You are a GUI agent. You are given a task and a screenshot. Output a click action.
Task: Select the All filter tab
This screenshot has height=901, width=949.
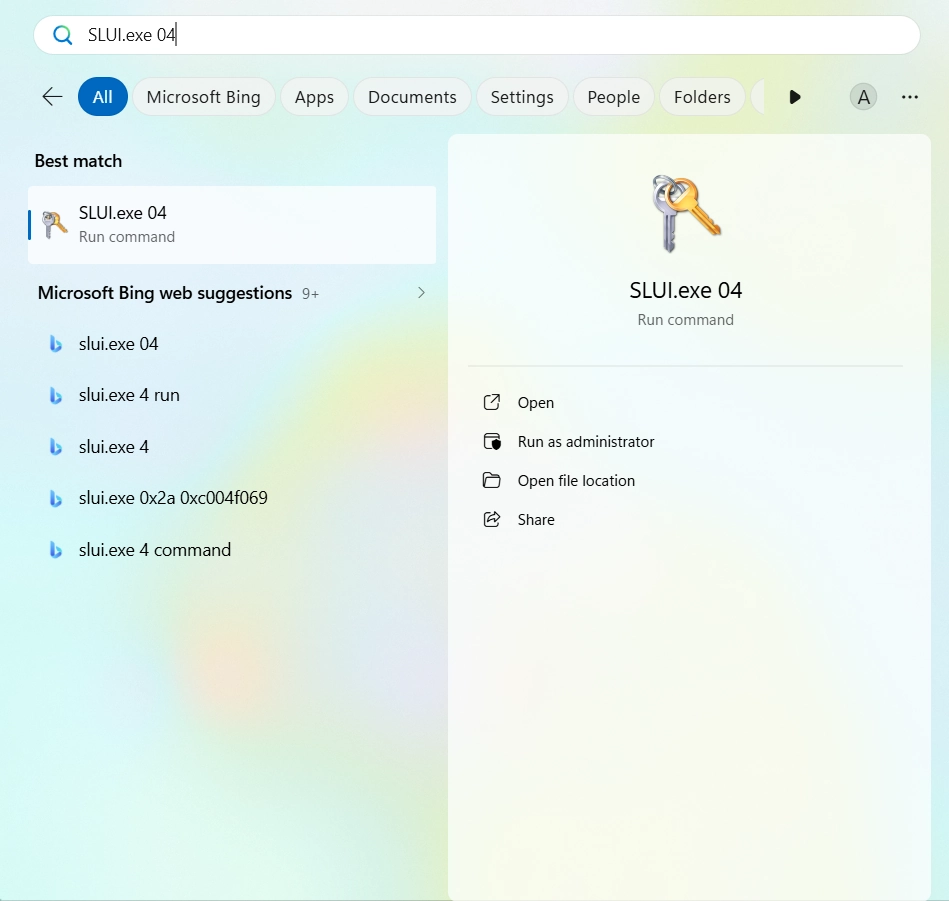coord(103,97)
